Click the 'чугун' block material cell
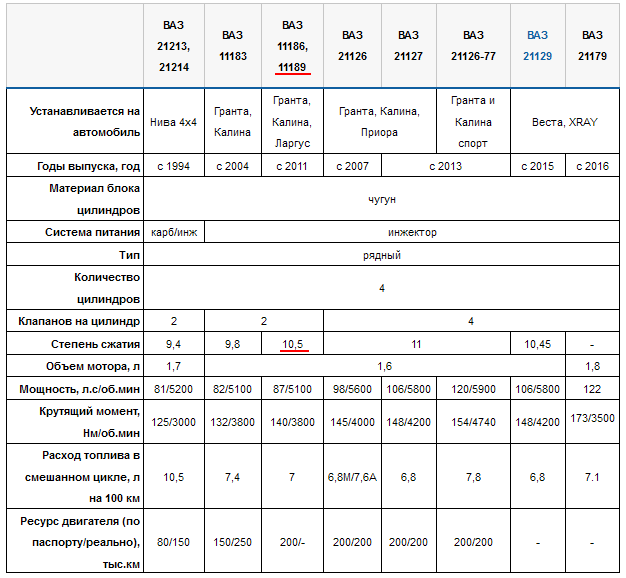Viewport: 626px width, 578px height. tap(382, 199)
